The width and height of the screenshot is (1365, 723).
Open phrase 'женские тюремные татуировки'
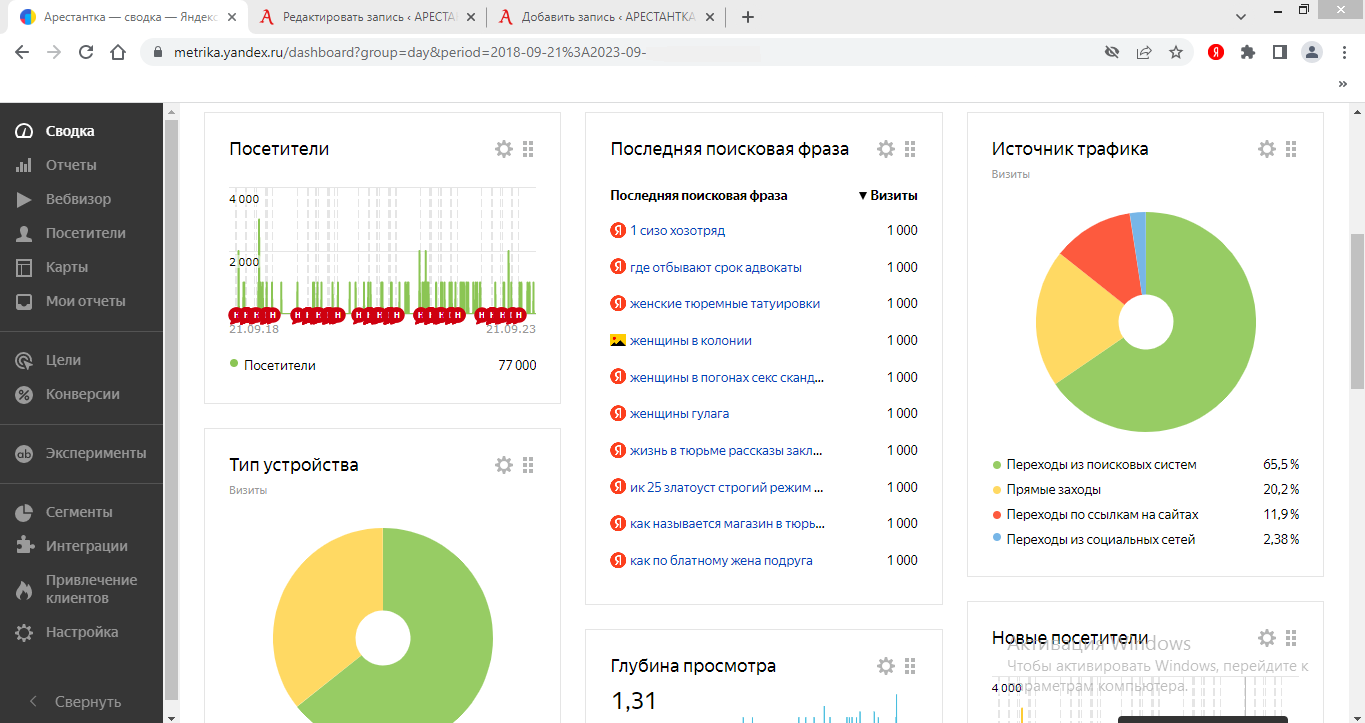point(725,303)
